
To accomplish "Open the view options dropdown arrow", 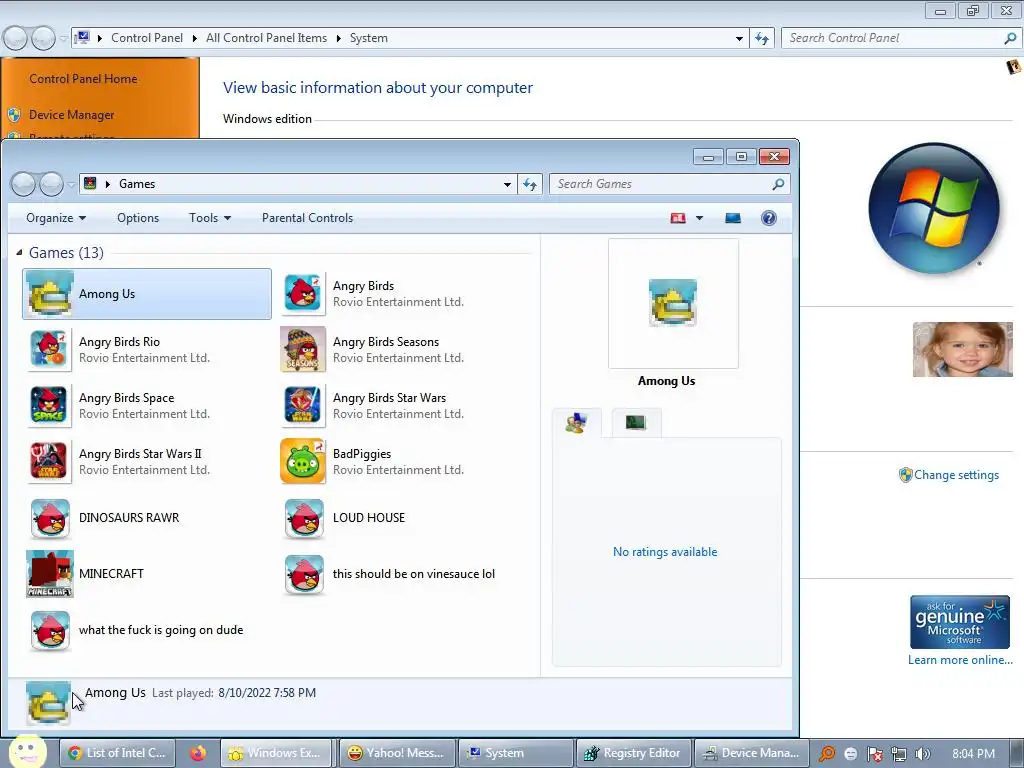I will 699,218.
